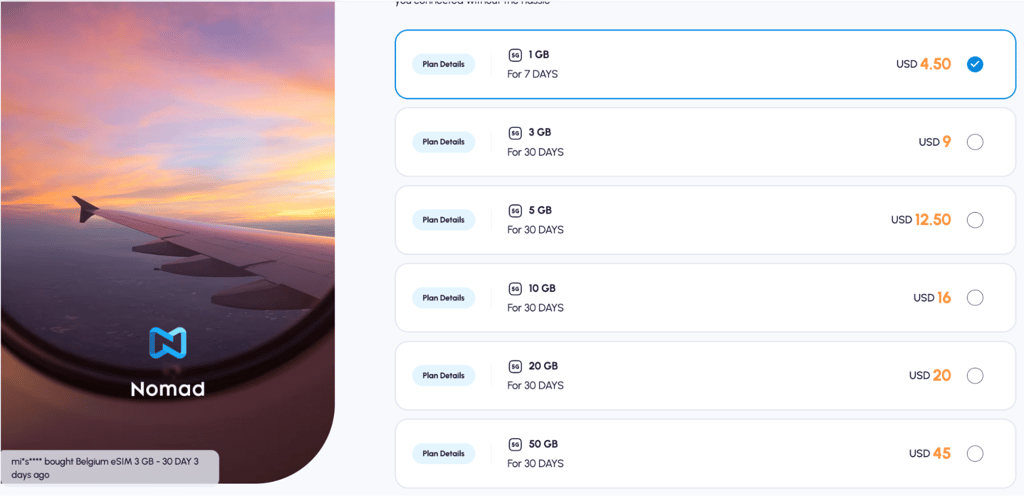This screenshot has height=496, width=1024.
Task: View Plan Details for the 50 GB plan
Action: point(443,454)
